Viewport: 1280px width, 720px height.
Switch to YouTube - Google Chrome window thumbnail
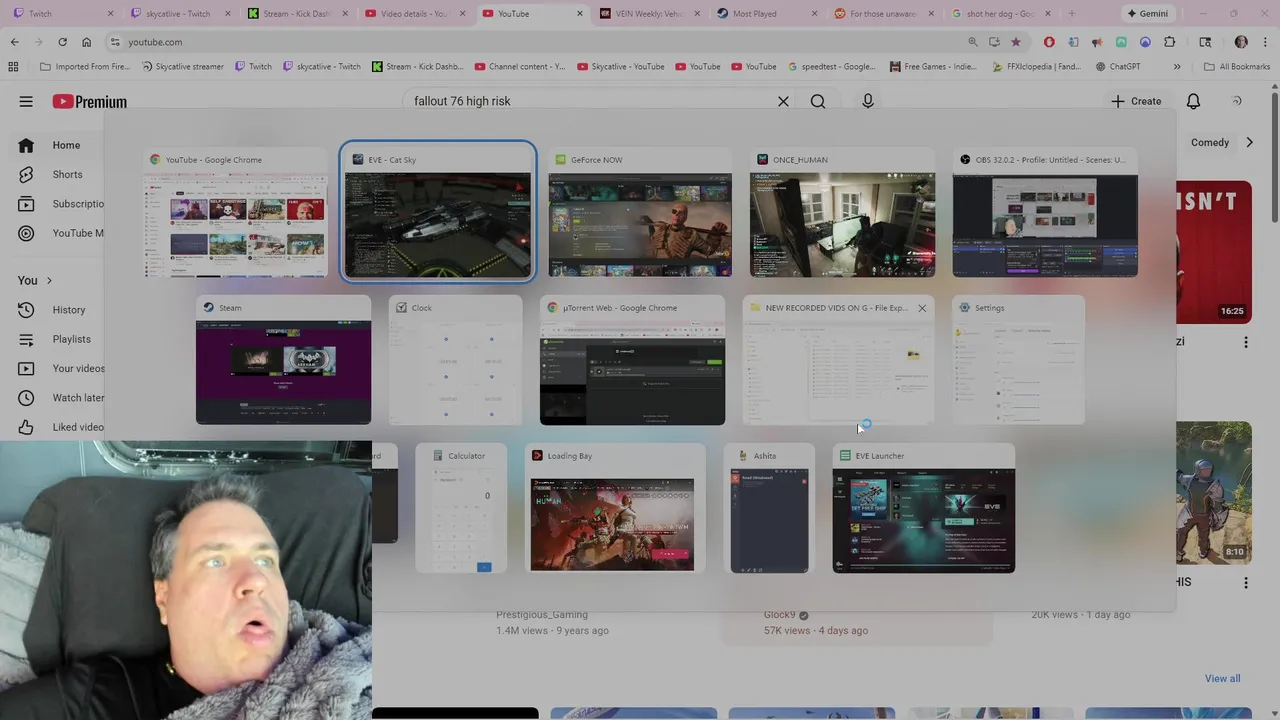pyautogui.click(x=235, y=212)
